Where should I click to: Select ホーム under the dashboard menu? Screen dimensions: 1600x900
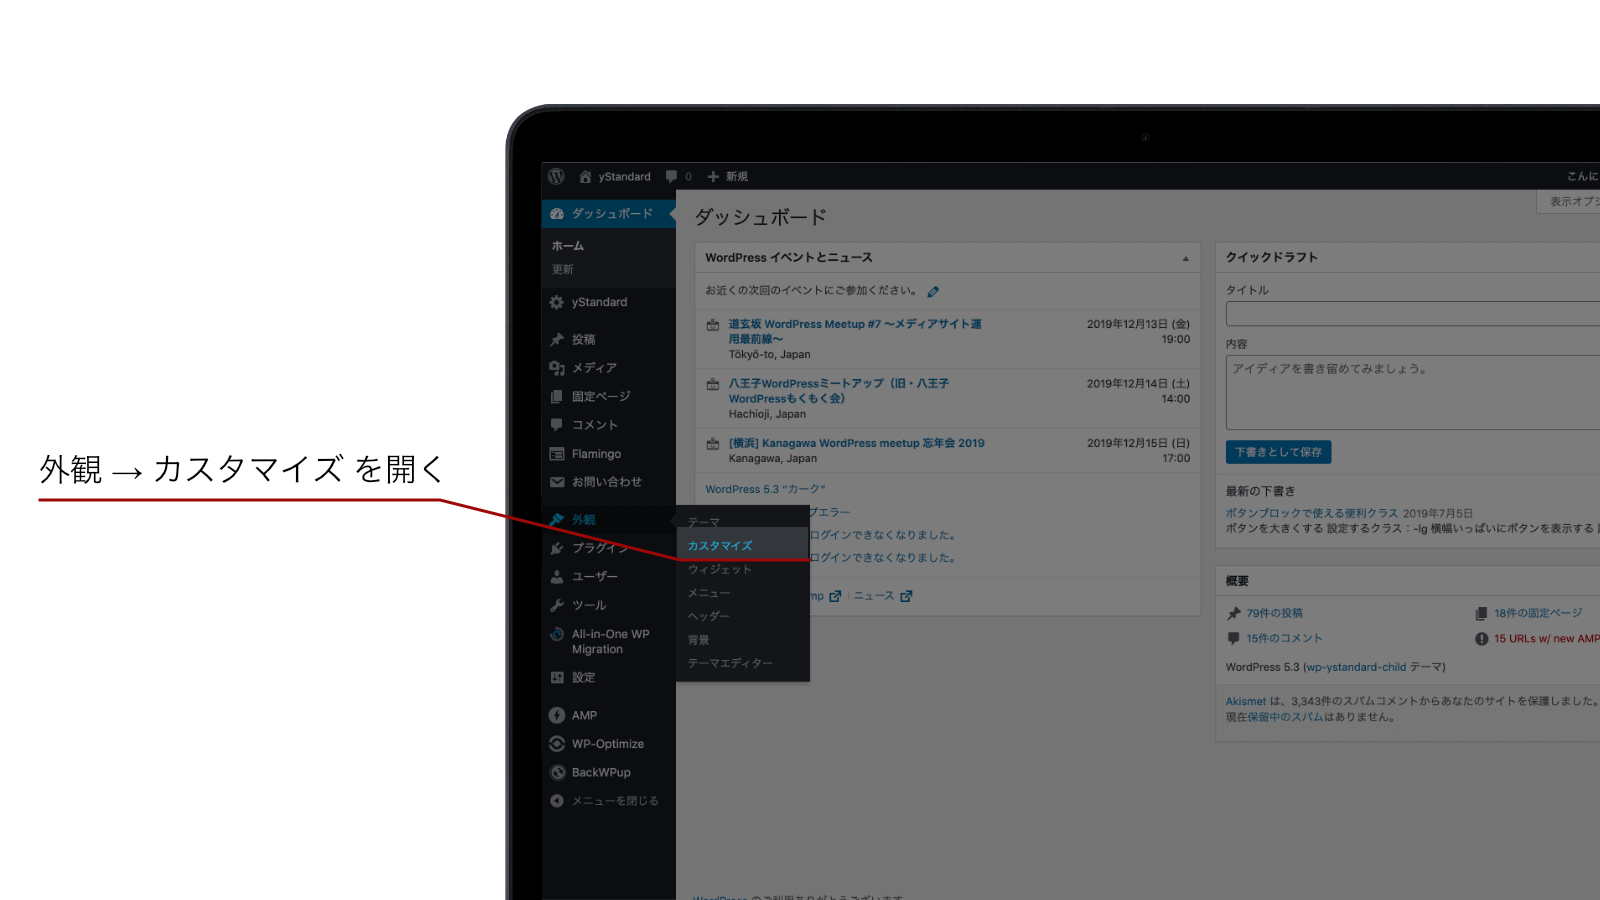568,246
